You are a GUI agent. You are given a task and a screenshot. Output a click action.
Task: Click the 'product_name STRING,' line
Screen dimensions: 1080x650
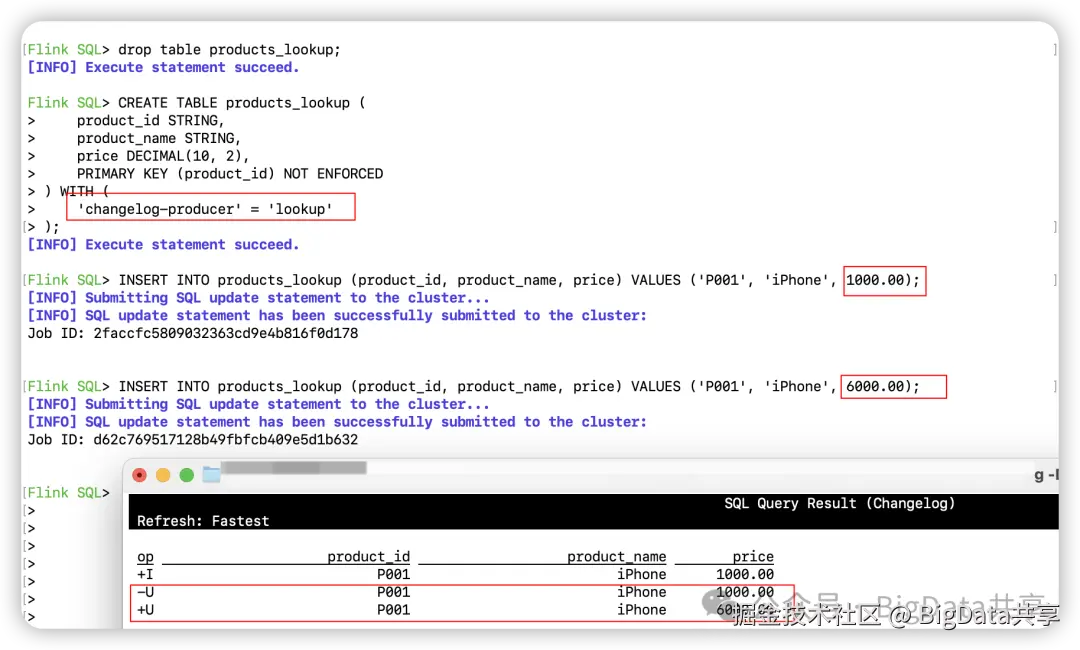point(159,138)
